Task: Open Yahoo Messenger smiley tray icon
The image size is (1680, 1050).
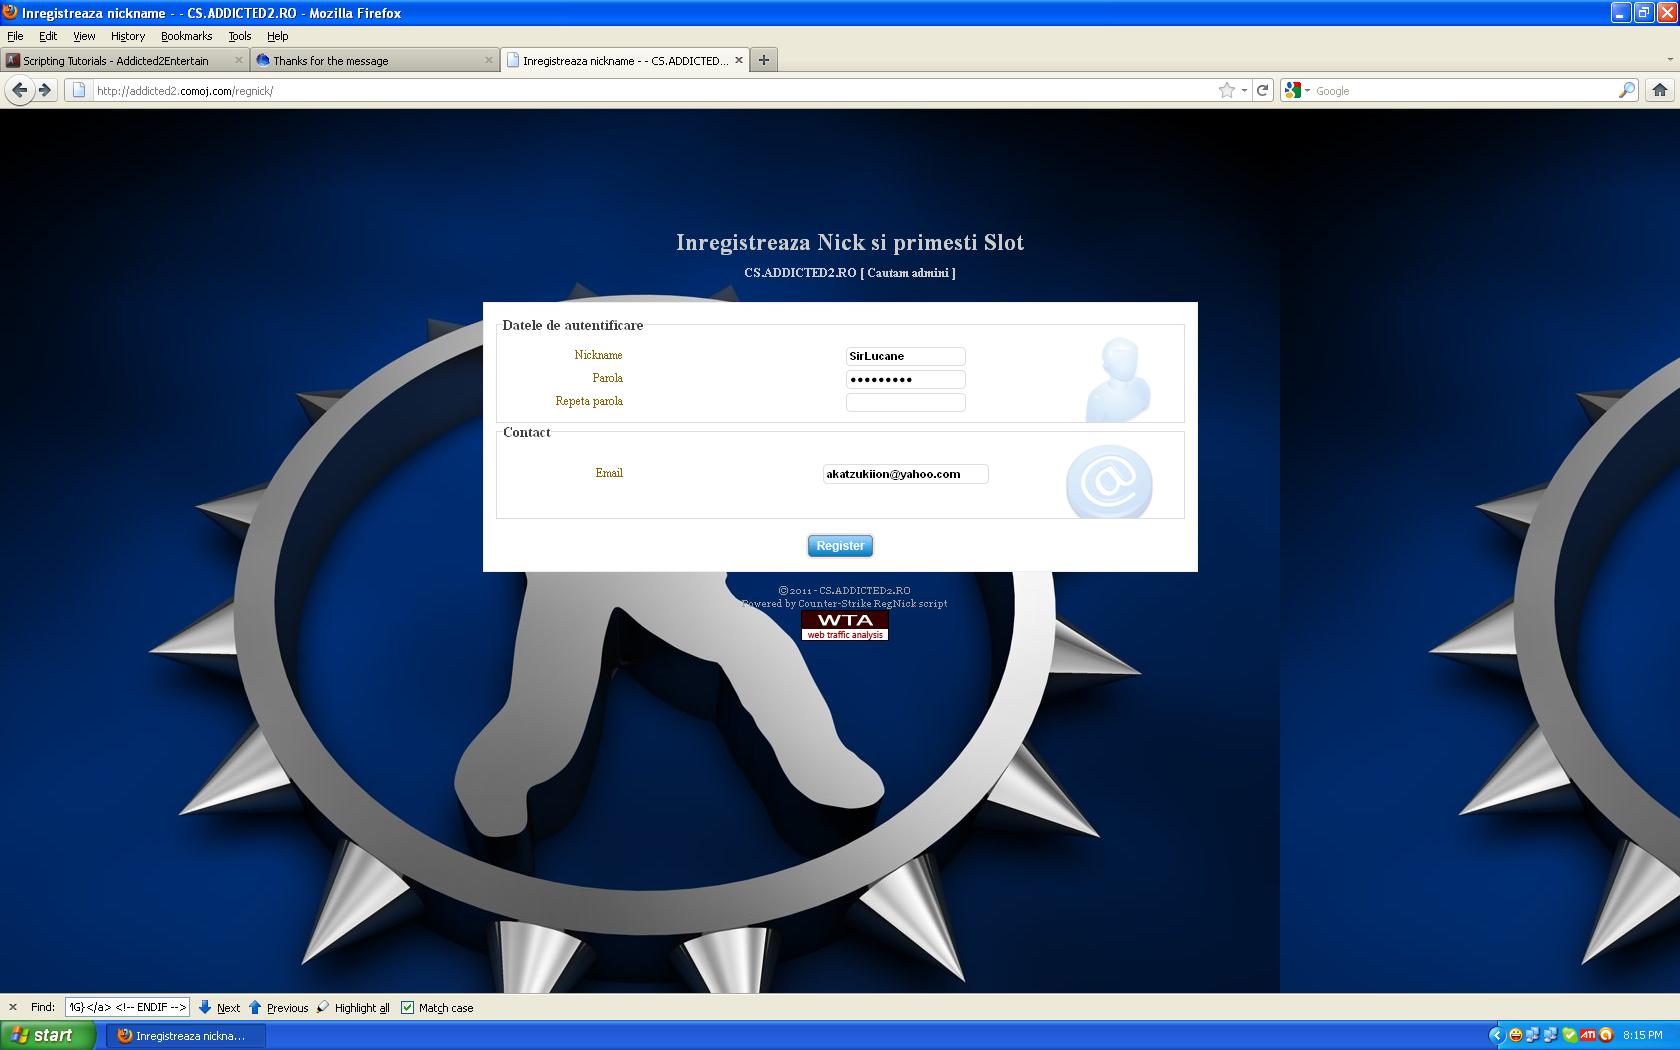Action: (x=1515, y=1035)
